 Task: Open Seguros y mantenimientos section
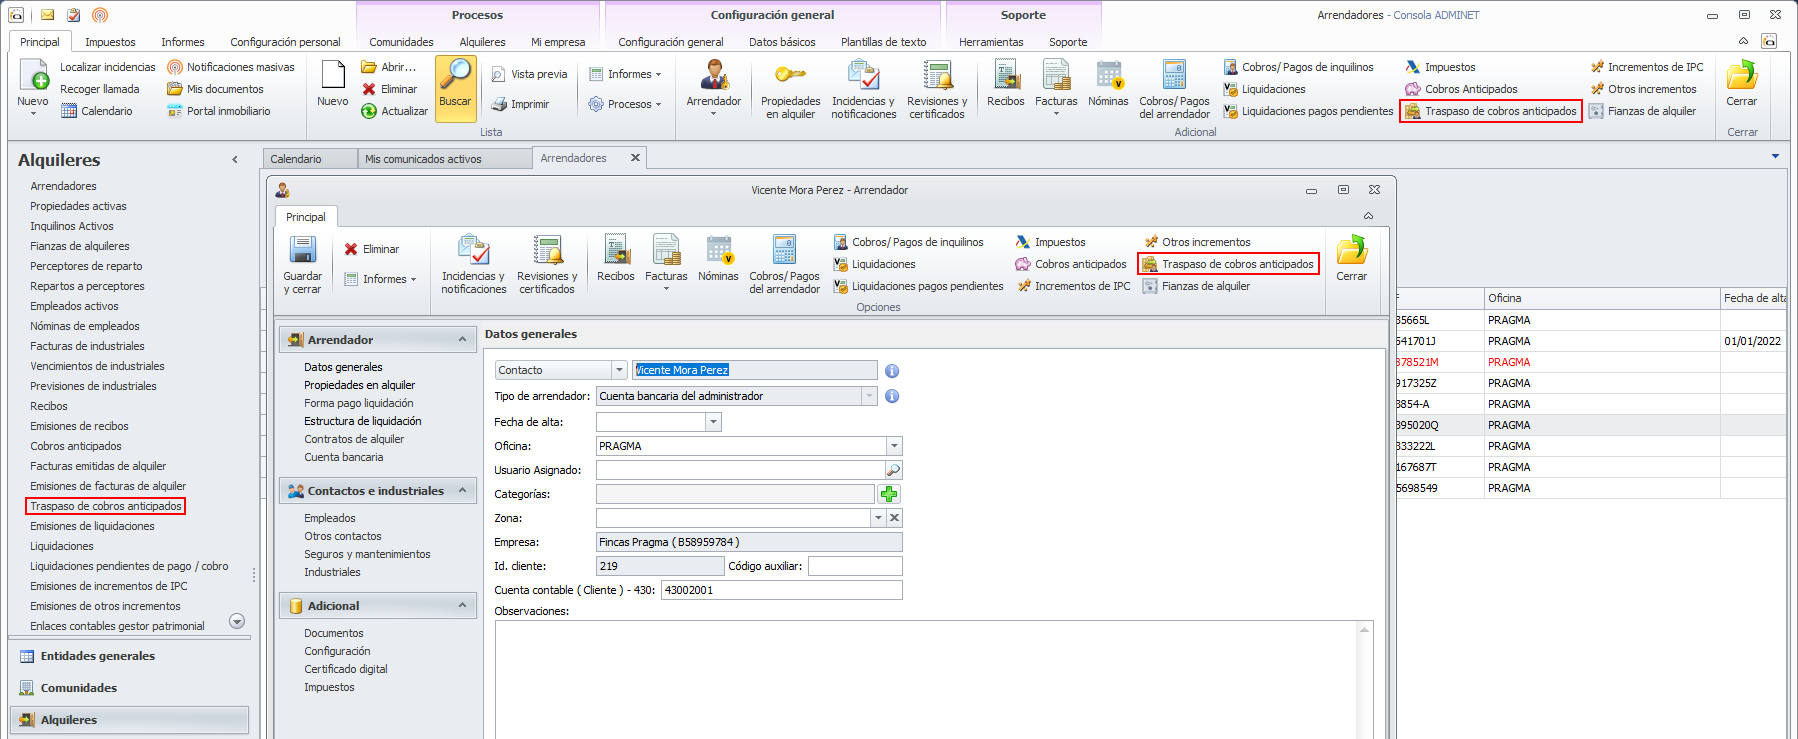367,554
